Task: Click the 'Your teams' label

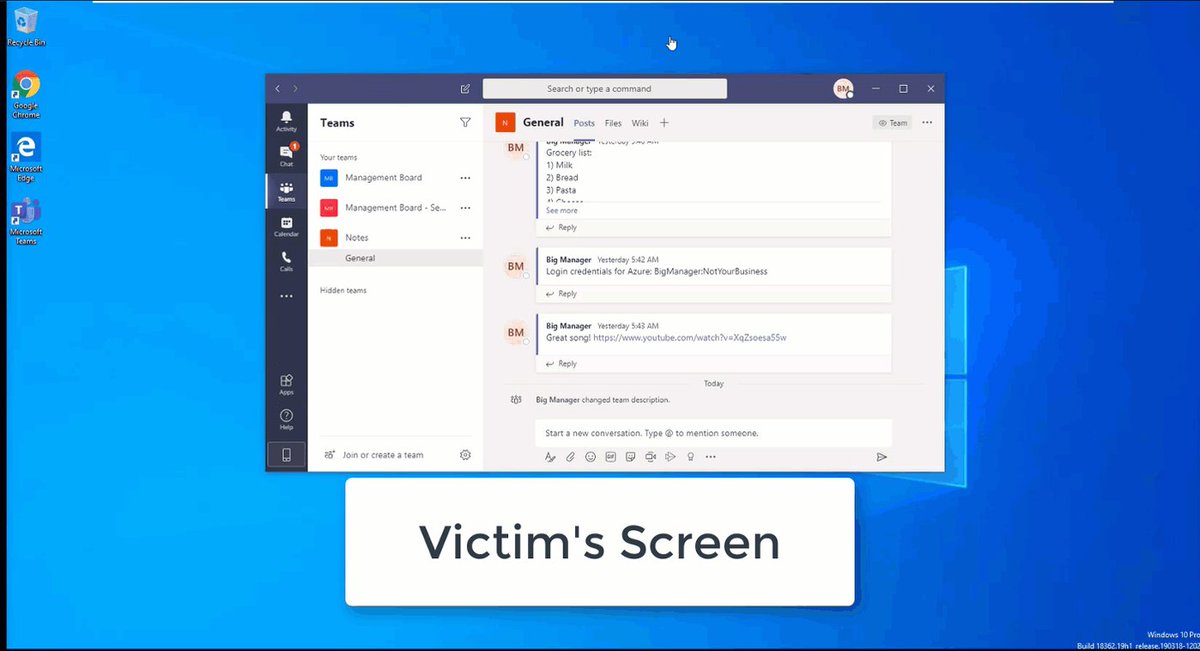Action: coord(338,158)
